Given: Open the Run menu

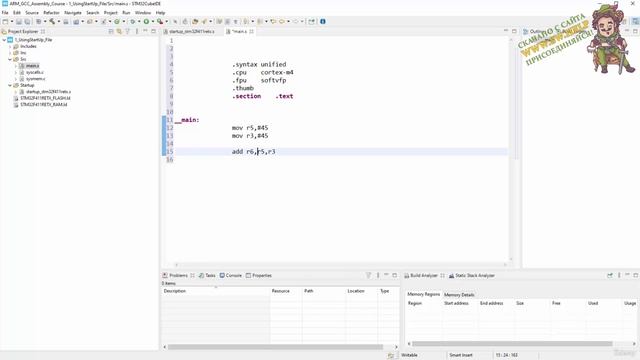Looking at the screenshot, I should [126, 13].
